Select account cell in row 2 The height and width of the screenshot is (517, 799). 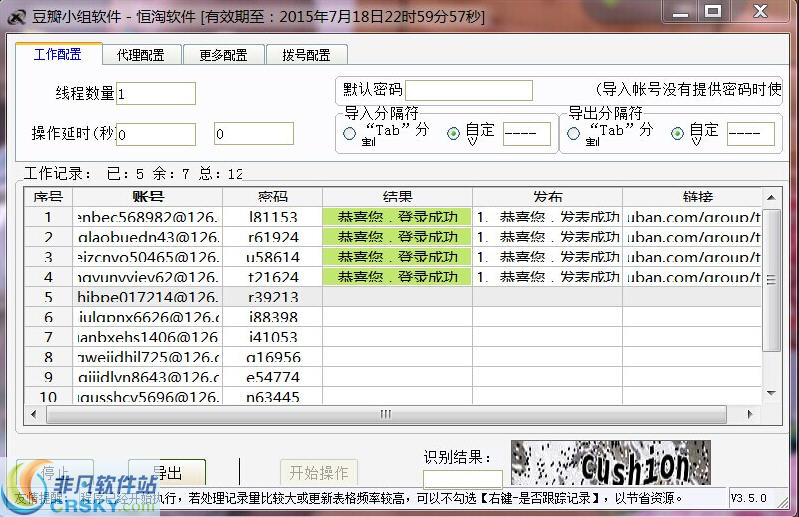(148, 237)
